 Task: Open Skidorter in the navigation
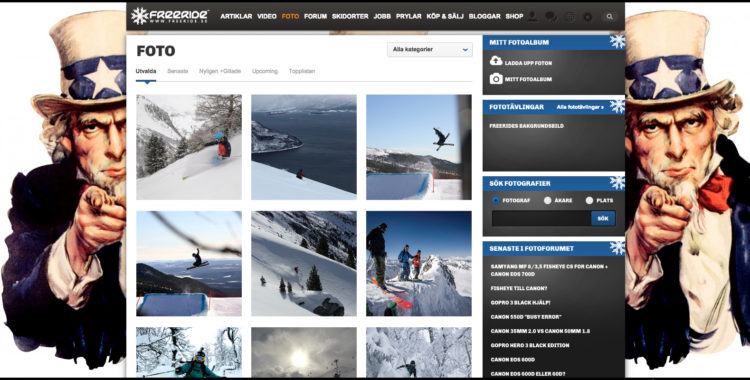[350, 16]
